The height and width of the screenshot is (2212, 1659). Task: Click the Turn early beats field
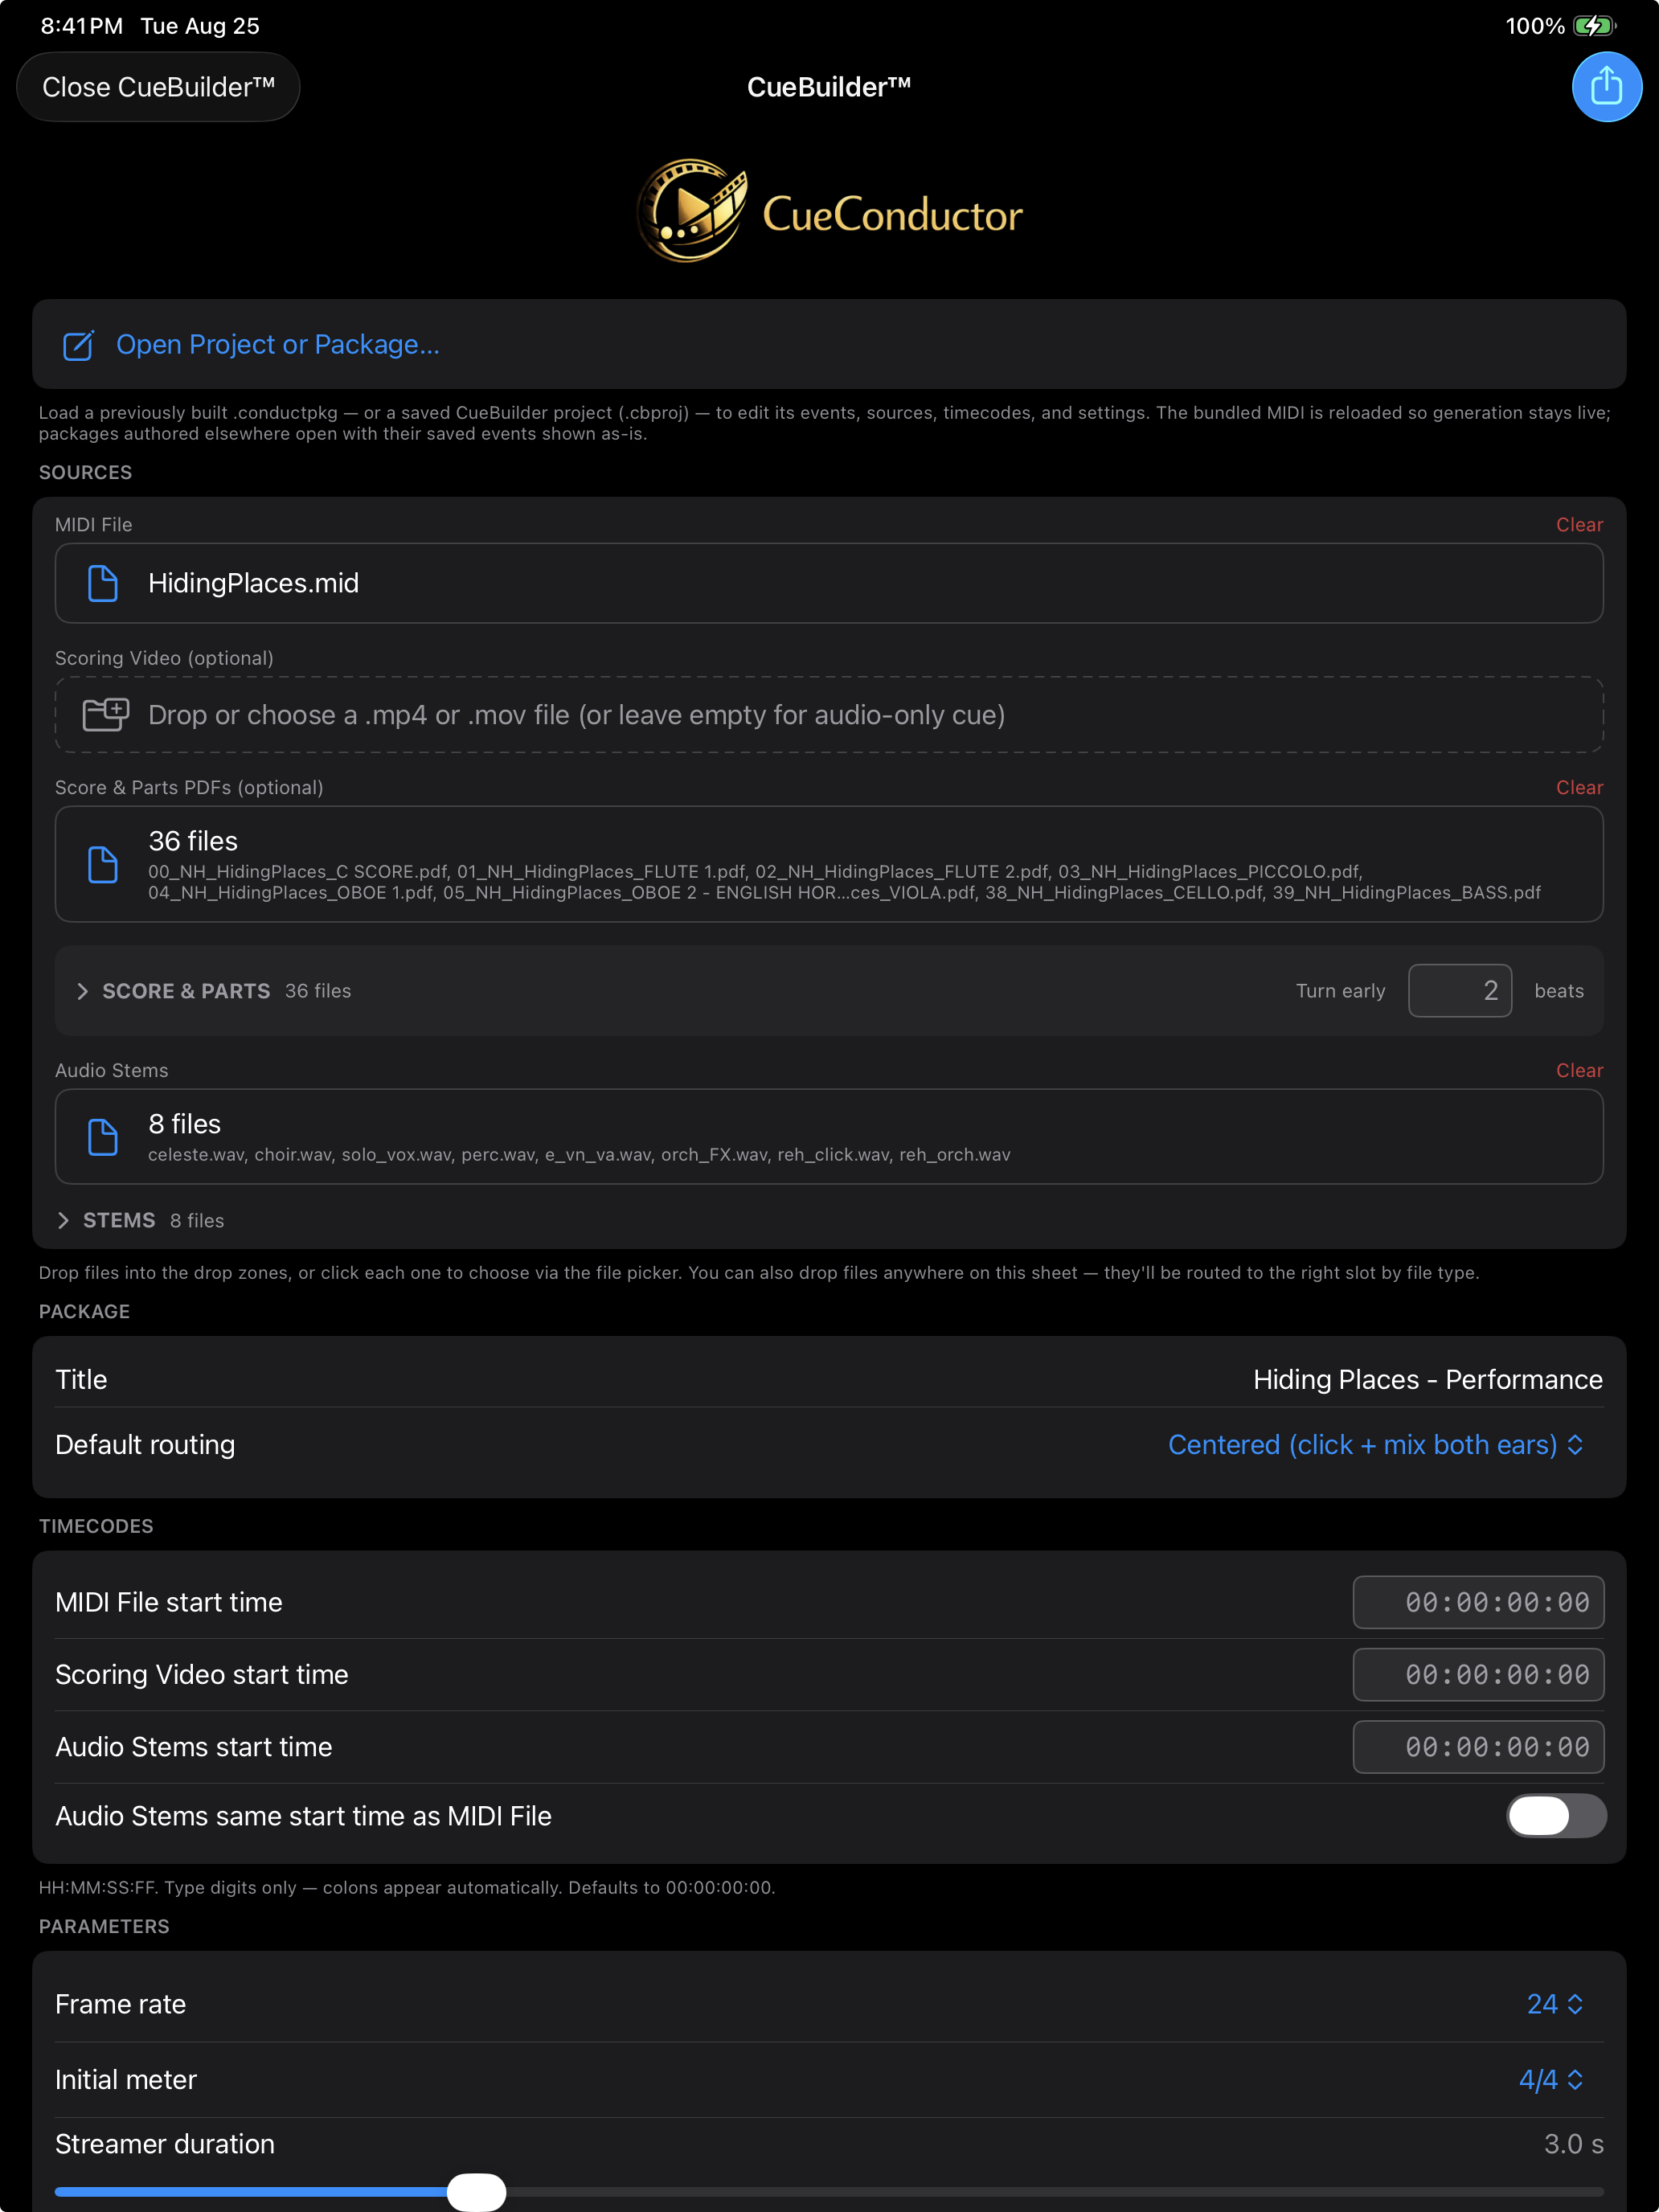[x=1459, y=991]
